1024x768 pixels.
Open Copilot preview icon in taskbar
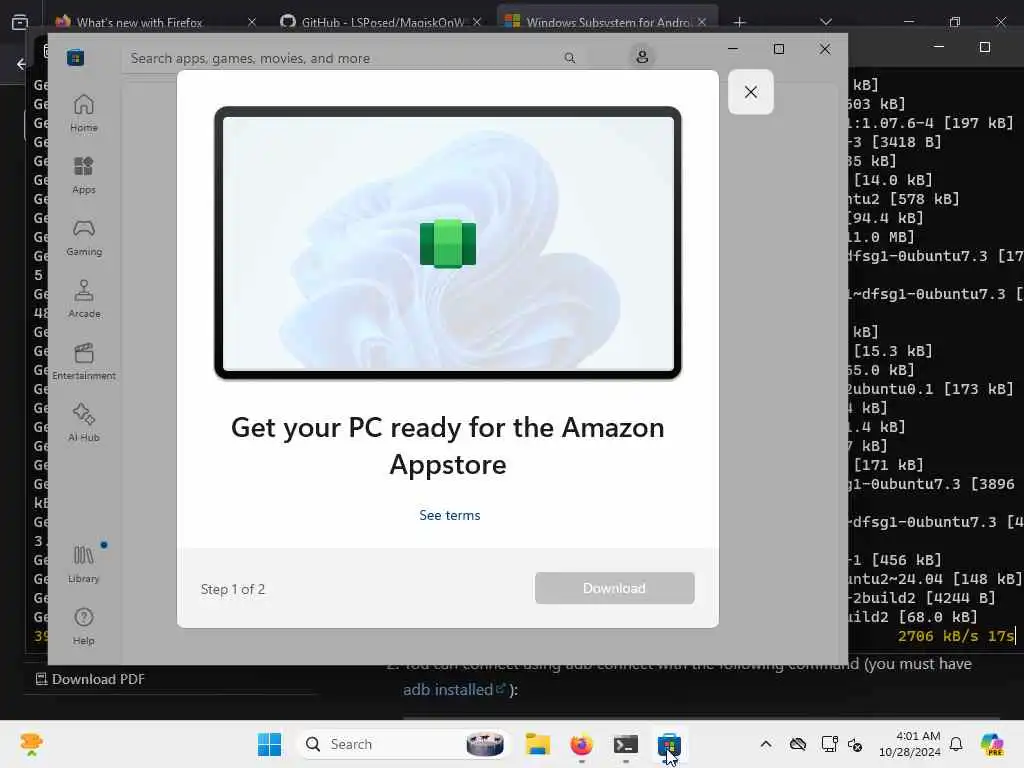pos(992,744)
